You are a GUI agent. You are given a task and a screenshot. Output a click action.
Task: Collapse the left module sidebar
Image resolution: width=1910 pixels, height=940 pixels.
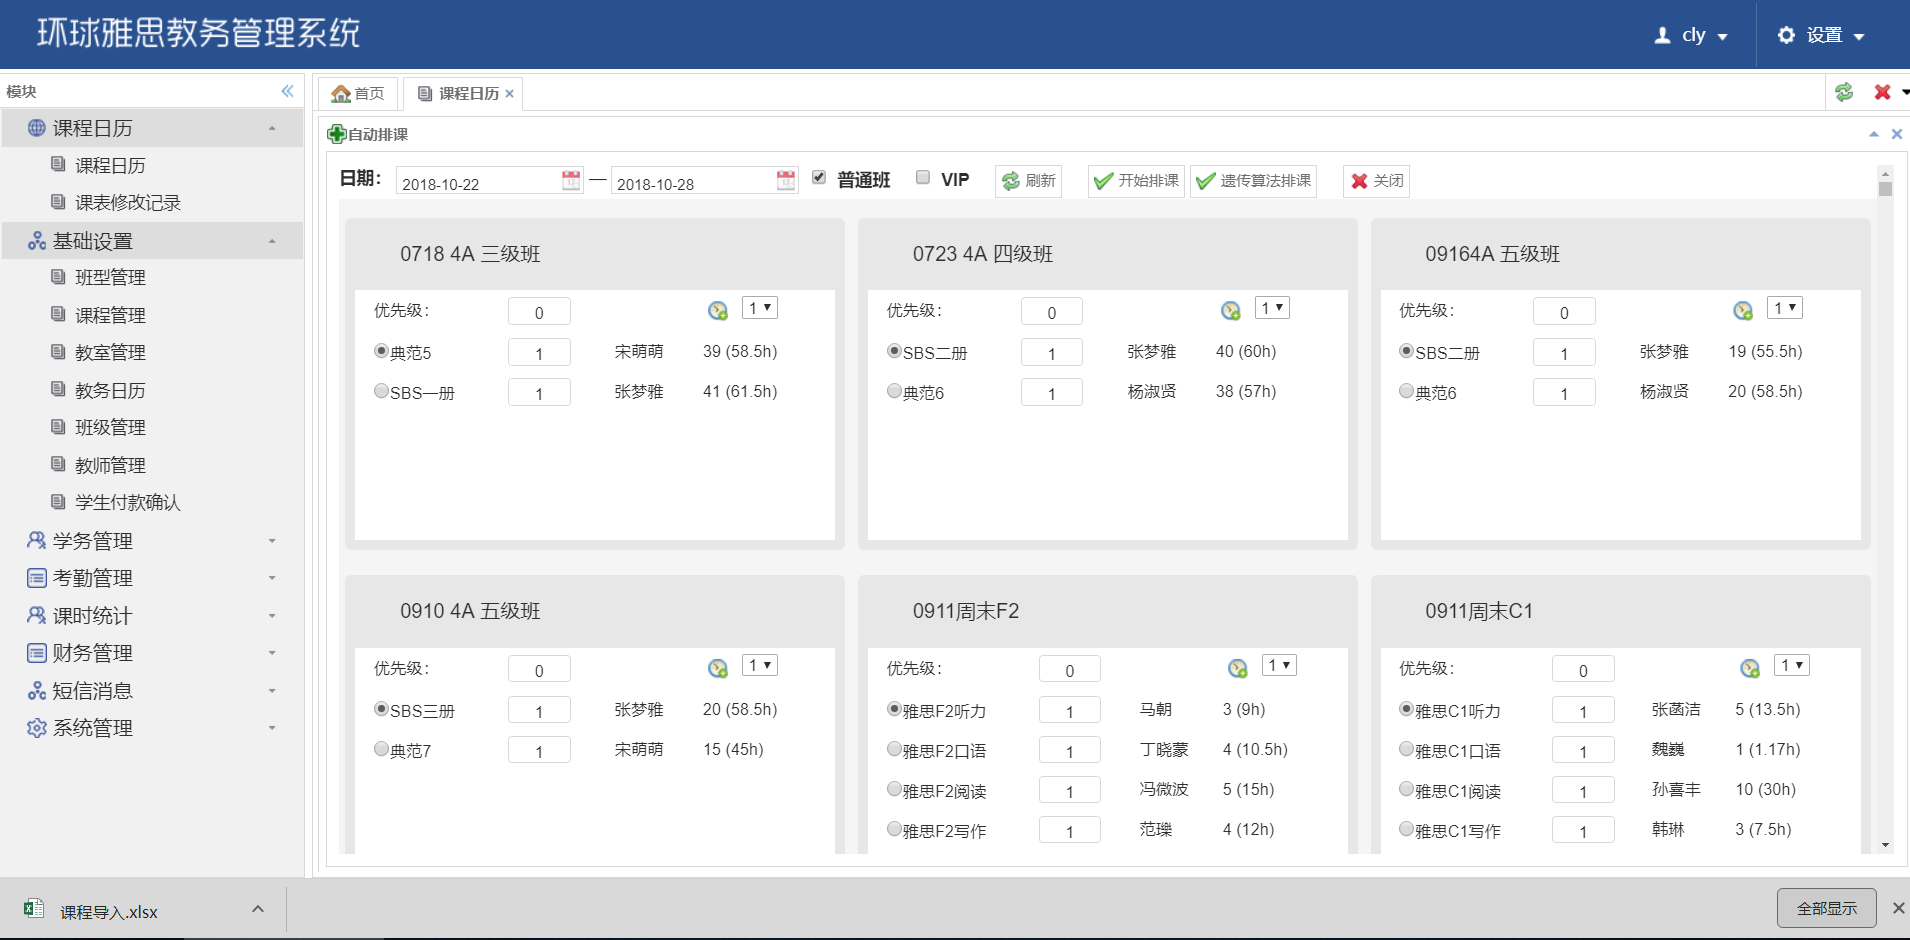point(287,91)
